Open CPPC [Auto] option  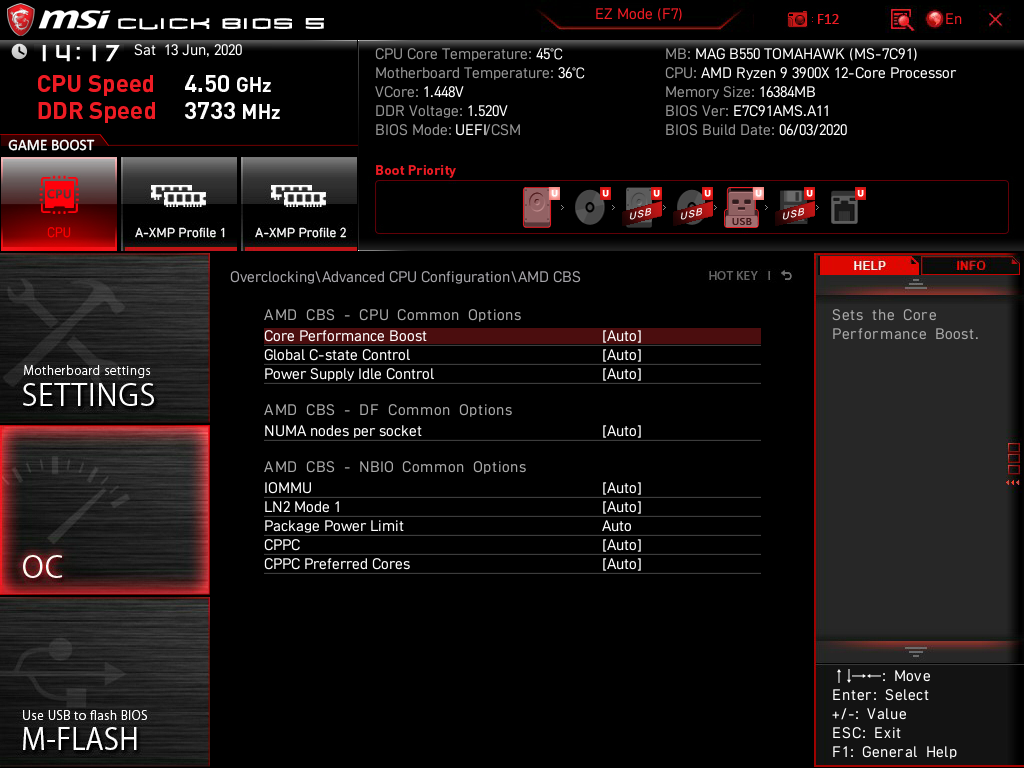click(x=512, y=545)
